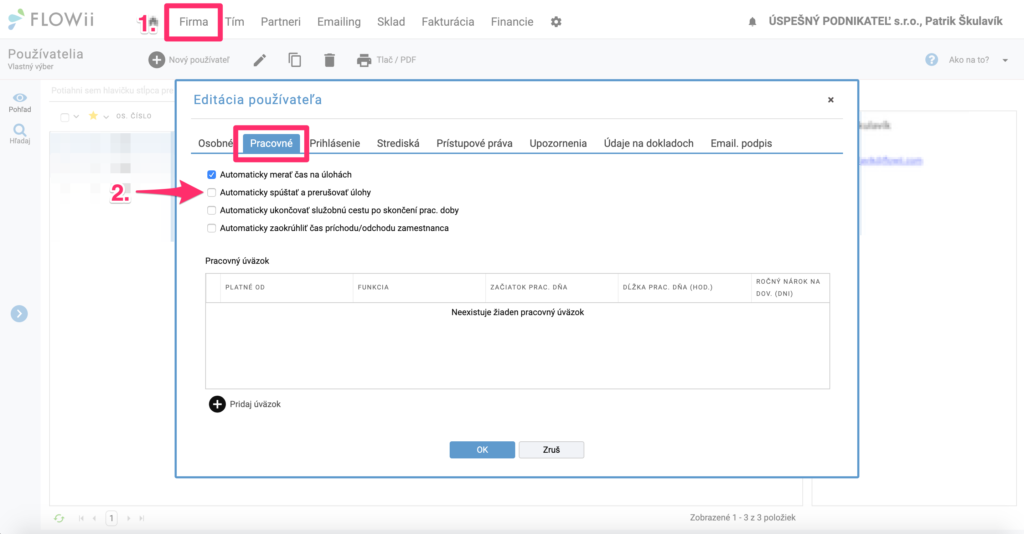Open dropdown arrow next to select-all checkbox
1024x534 pixels.
(x=76, y=117)
